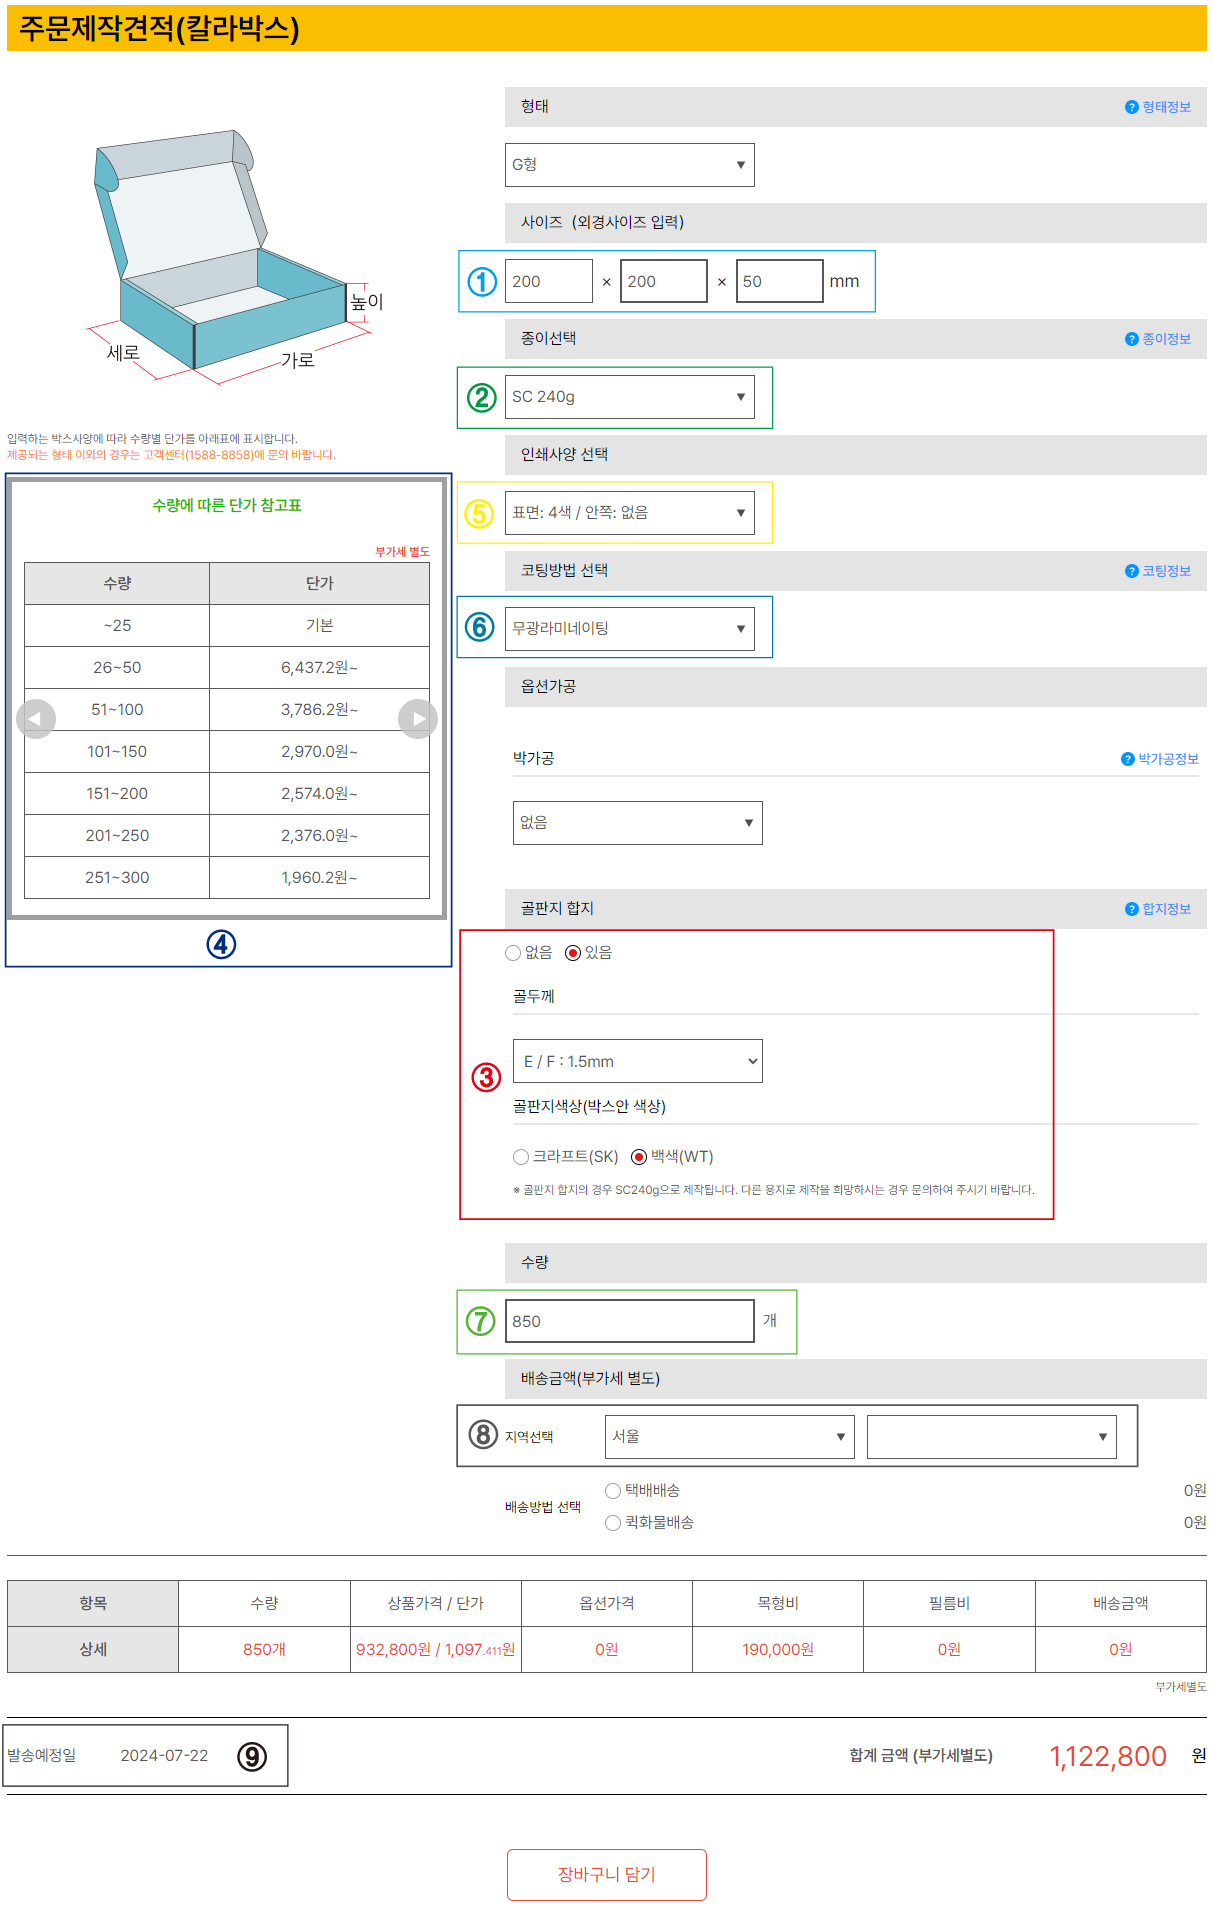Expand the 서울 region dropdown
This screenshot has height=1909, width=1213.
click(x=730, y=1437)
